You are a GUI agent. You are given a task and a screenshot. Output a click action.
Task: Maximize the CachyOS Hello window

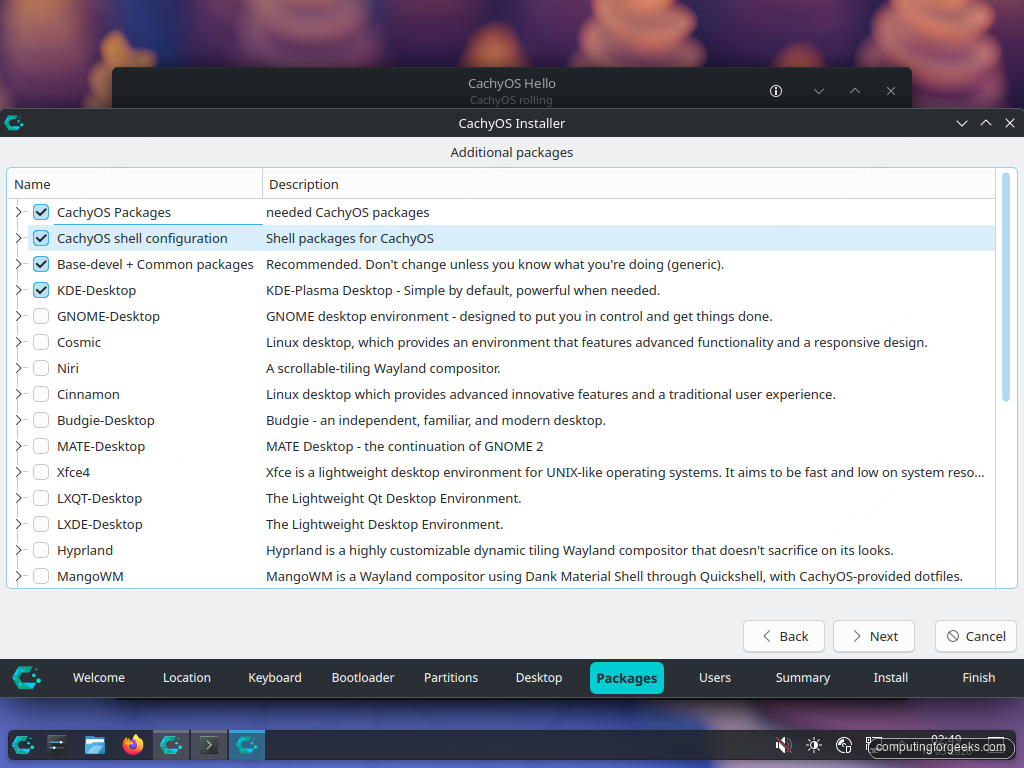(x=855, y=91)
